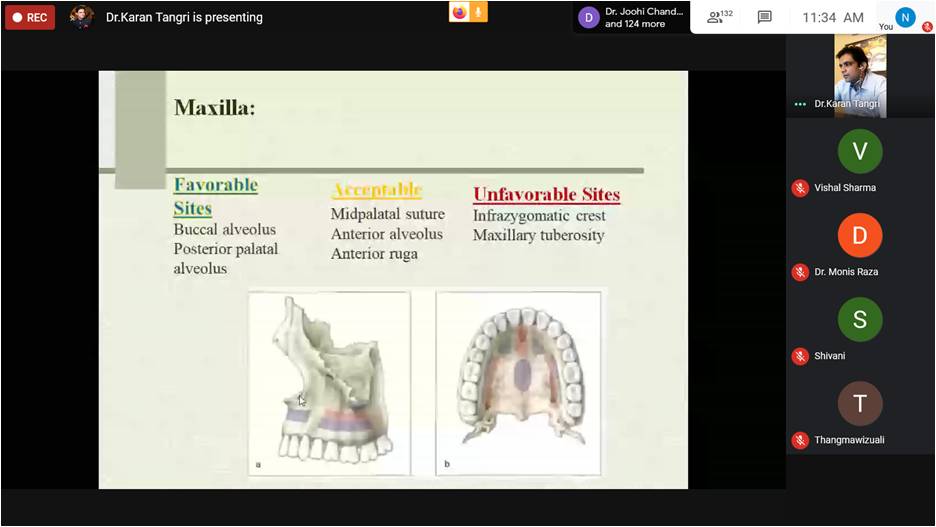Click the three dots on Dr.Karan Tangri's tile
The height and width of the screenshot is (527, 936).
799,104
